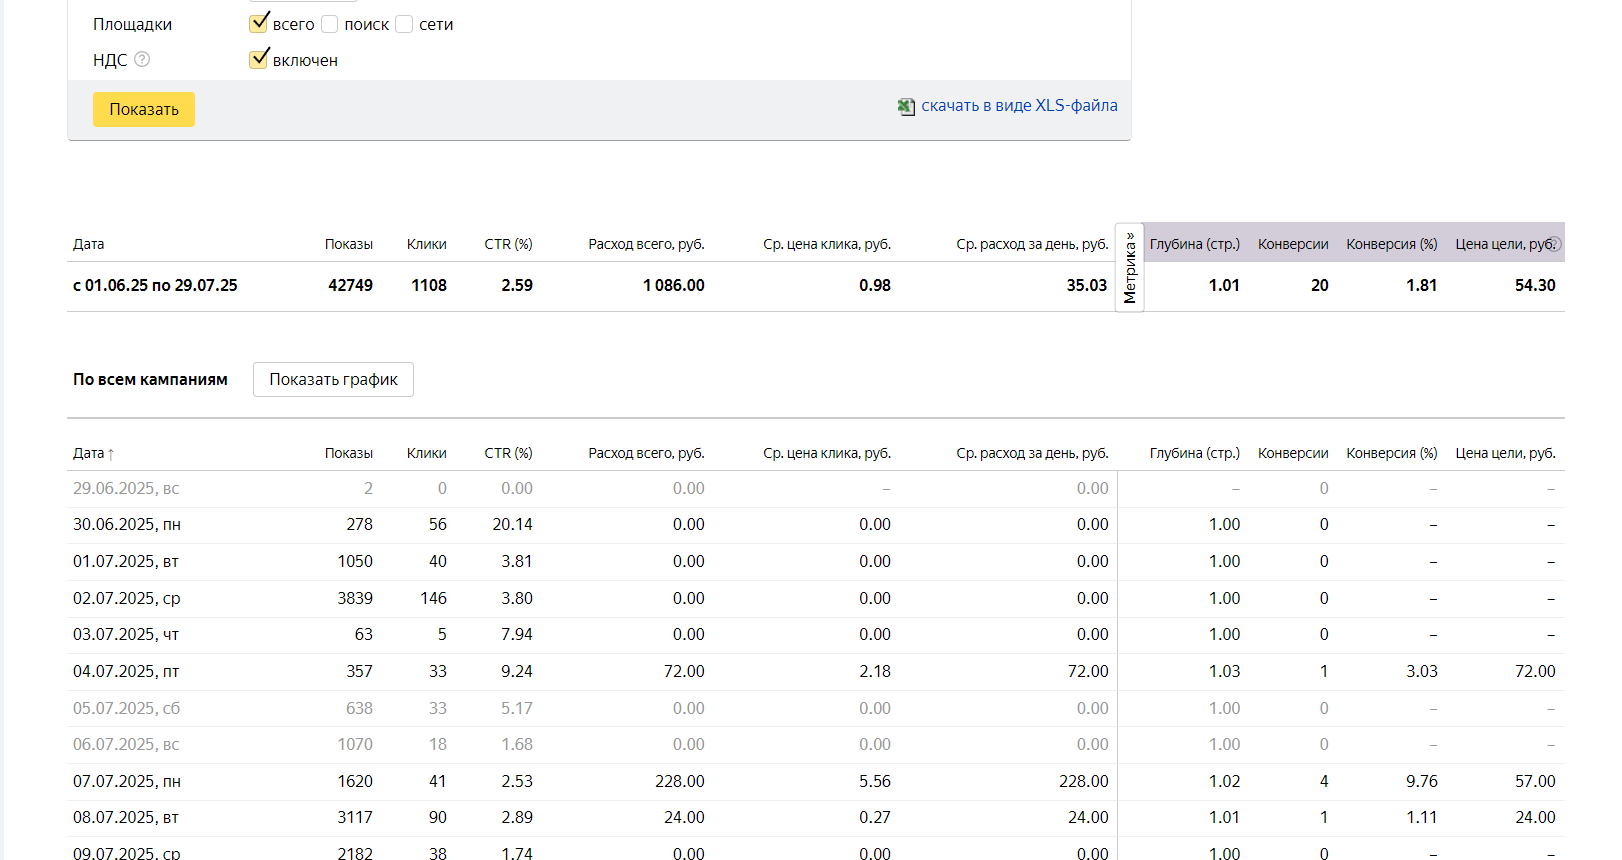Toggle the НДС 'включен' checkbox
Image resolution: width=1622 pixels, height=860 pixels.
259,59
